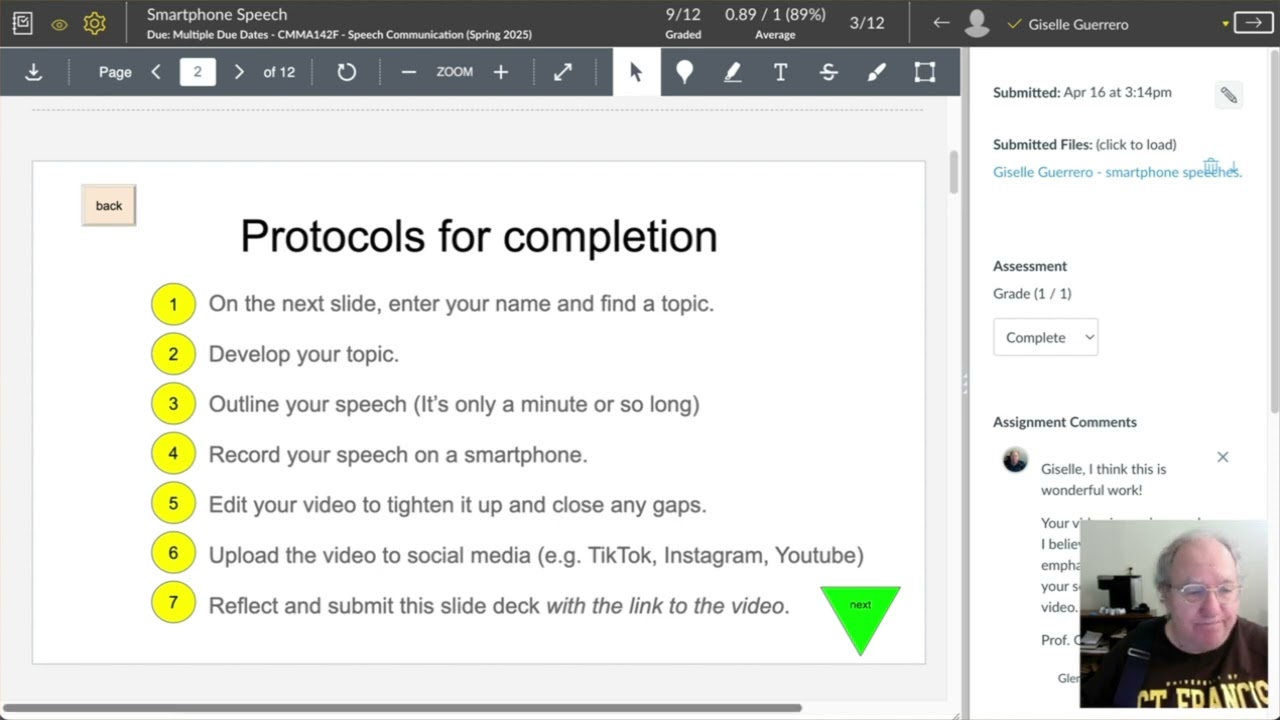Click the back button on slide
The height and width of the screenshot is (720, 1280).
[x=108, y=206]
